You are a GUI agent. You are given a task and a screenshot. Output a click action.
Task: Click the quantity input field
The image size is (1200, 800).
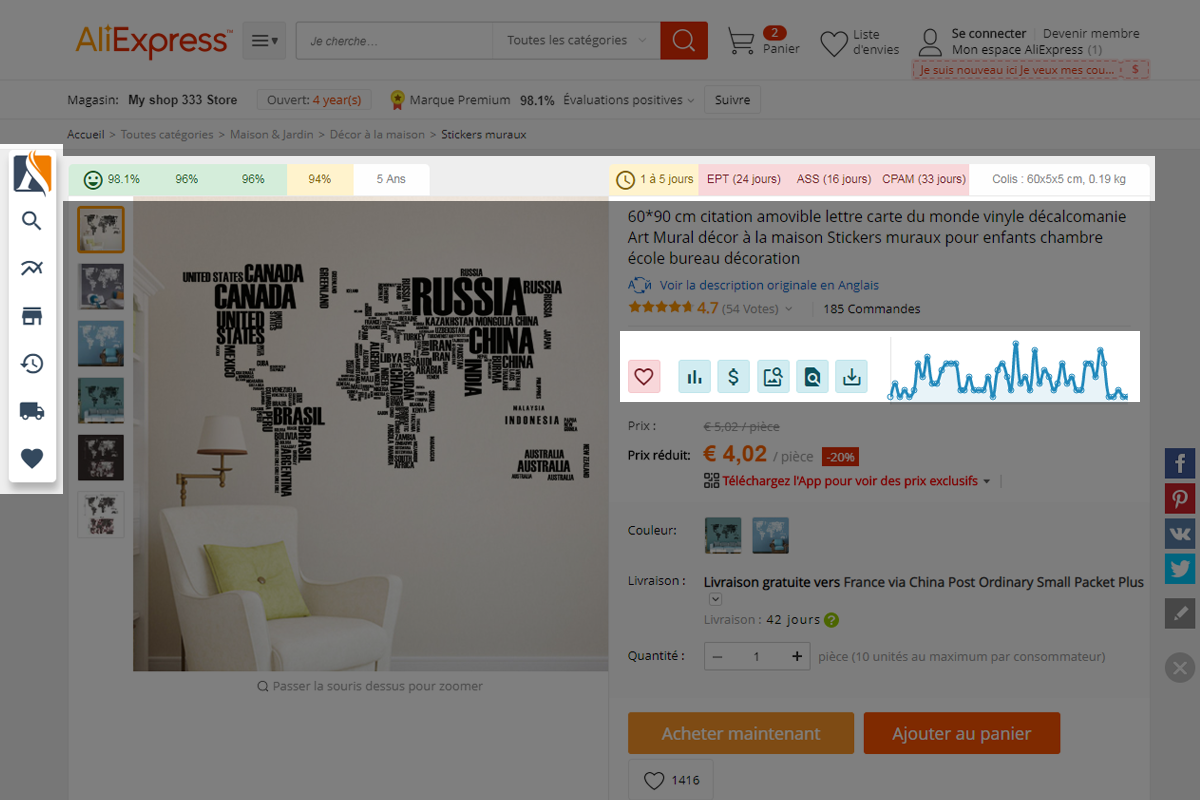[x=757, y=657]
